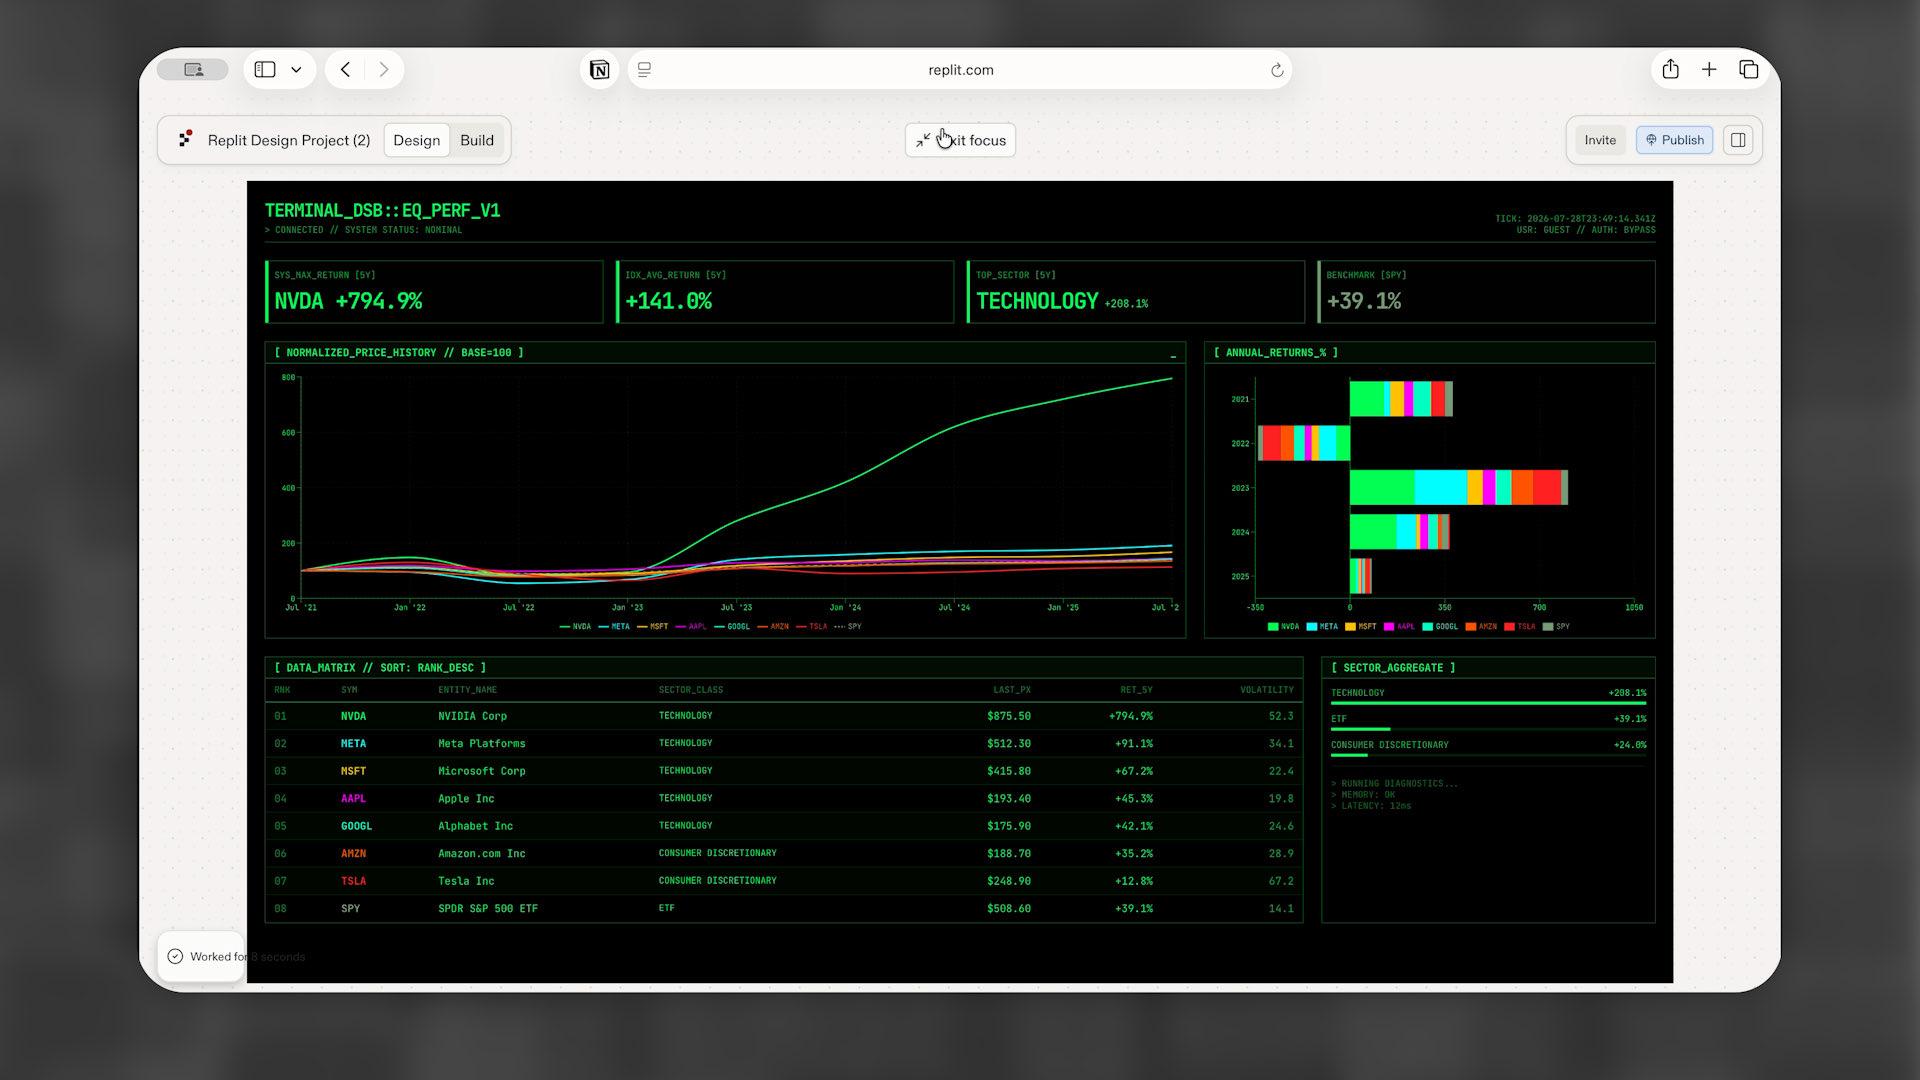Reload the replit.com page
The height and width of the screenshot is (1080, 1920).
(x=1277, y=70)
